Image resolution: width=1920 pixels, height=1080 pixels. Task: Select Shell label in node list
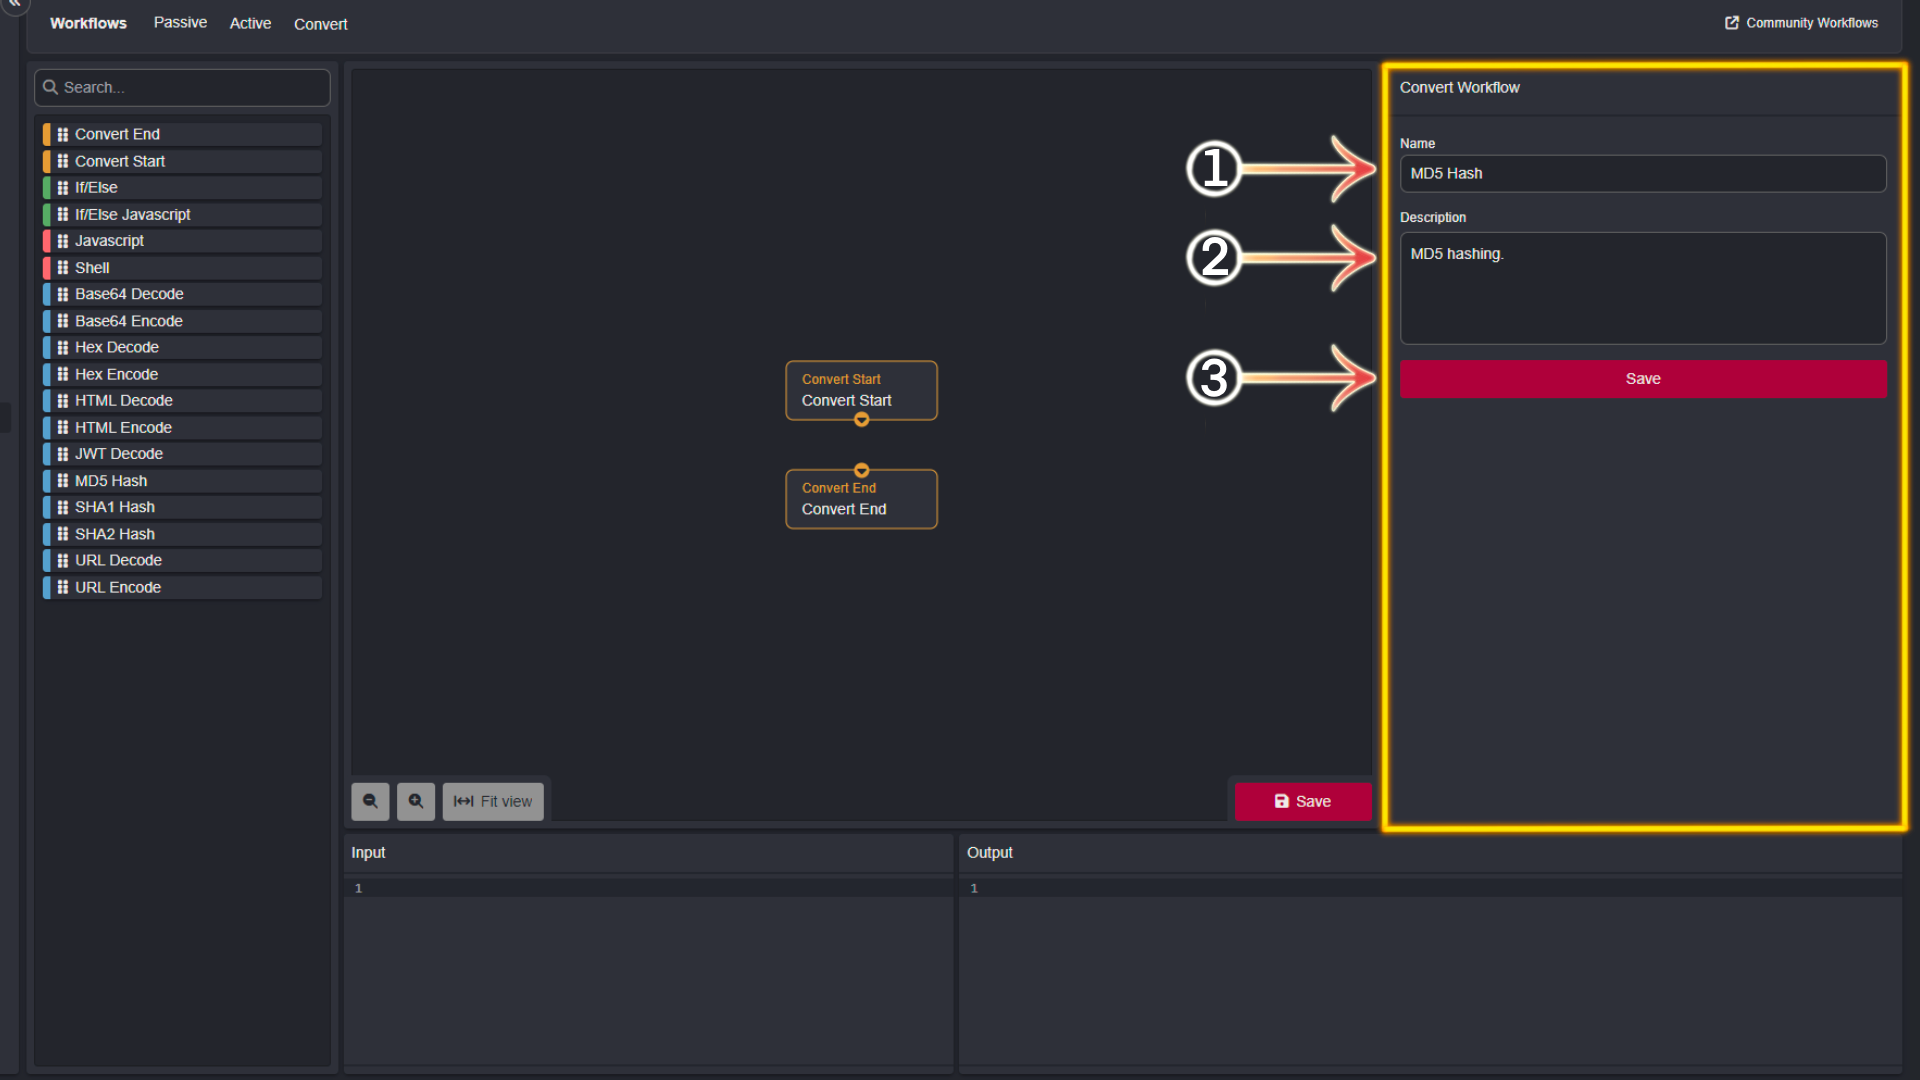92,267
